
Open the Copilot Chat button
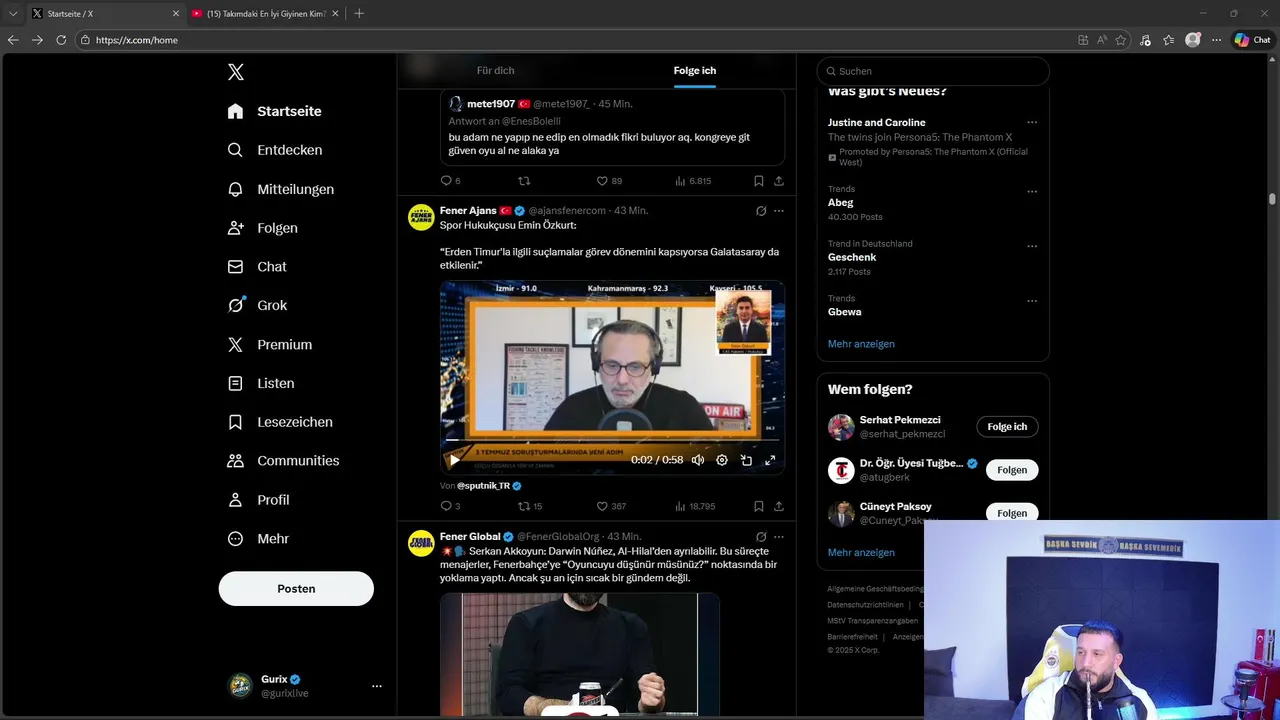[x=1252, y=40]
